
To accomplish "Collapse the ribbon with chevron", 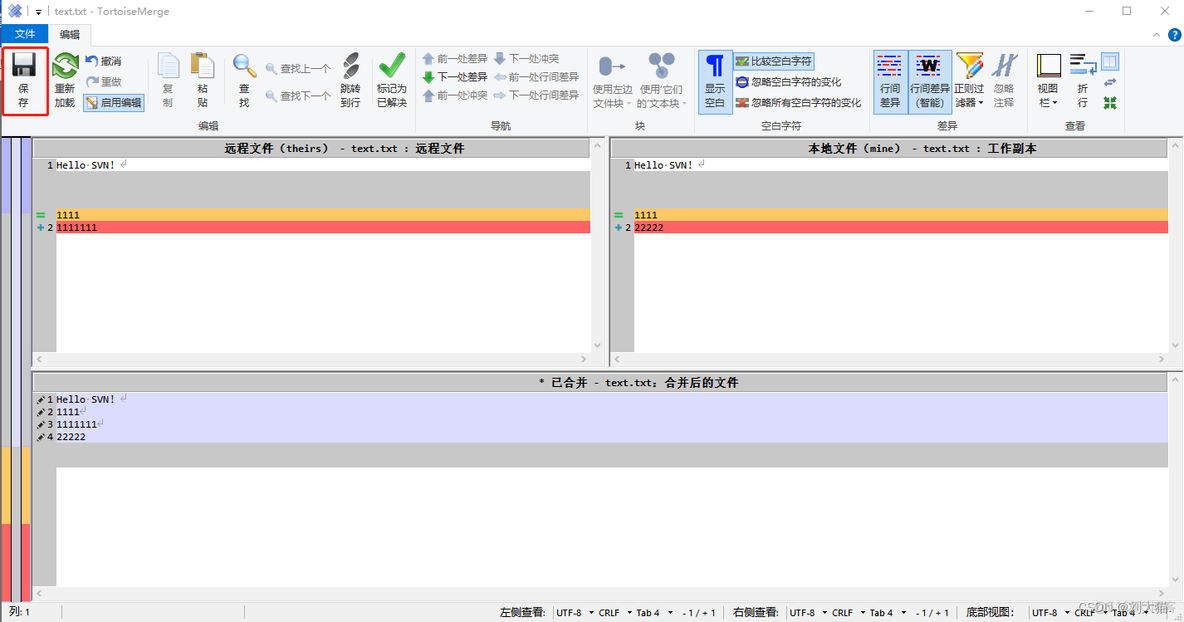I will click(1156, 35).
